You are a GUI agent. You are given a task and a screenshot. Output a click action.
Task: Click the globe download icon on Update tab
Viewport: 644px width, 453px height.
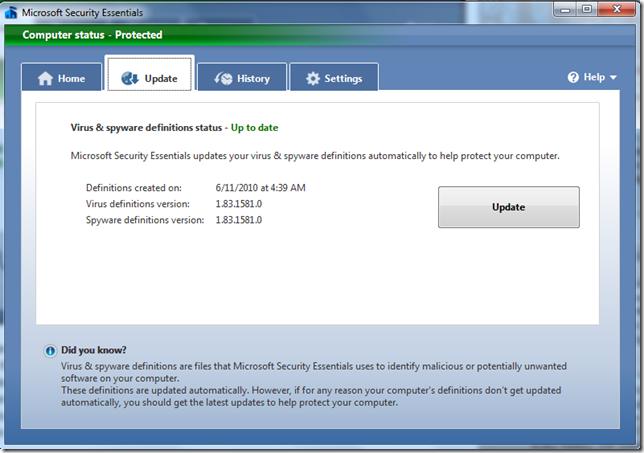tap(130, 78)
